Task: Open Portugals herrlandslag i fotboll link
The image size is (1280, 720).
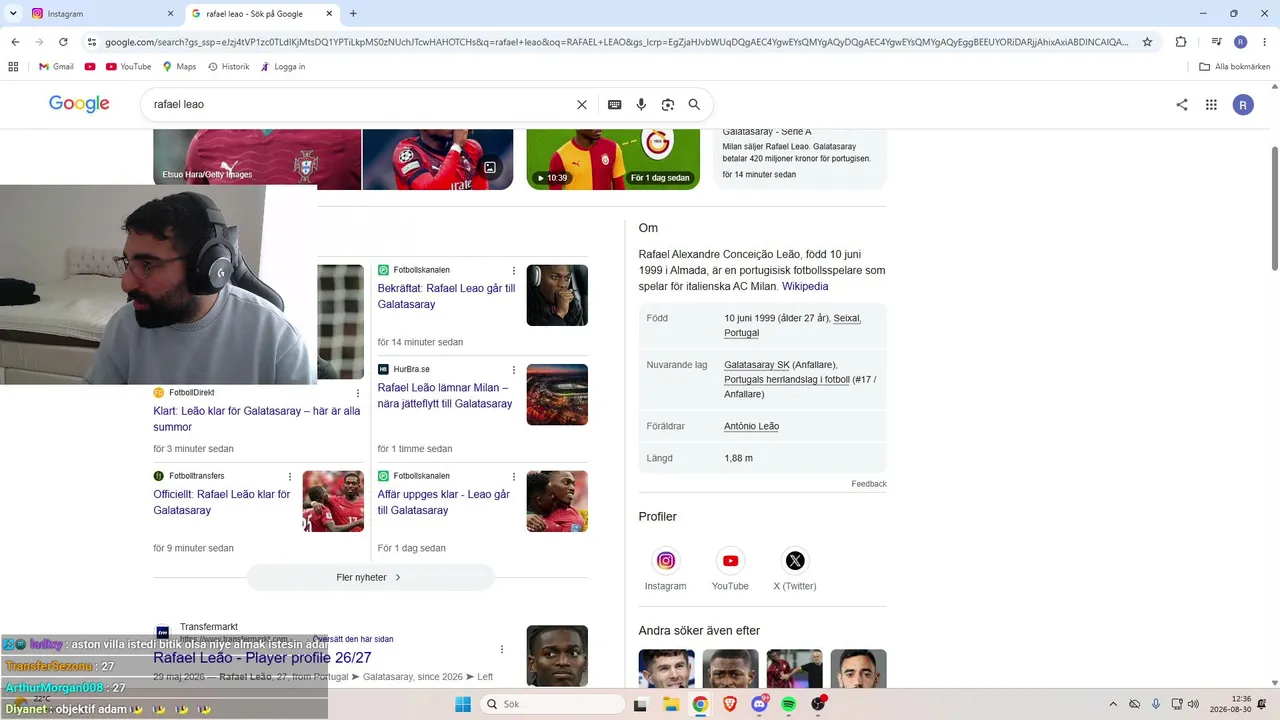Action: pyautogui.click(x=787, y=380)
